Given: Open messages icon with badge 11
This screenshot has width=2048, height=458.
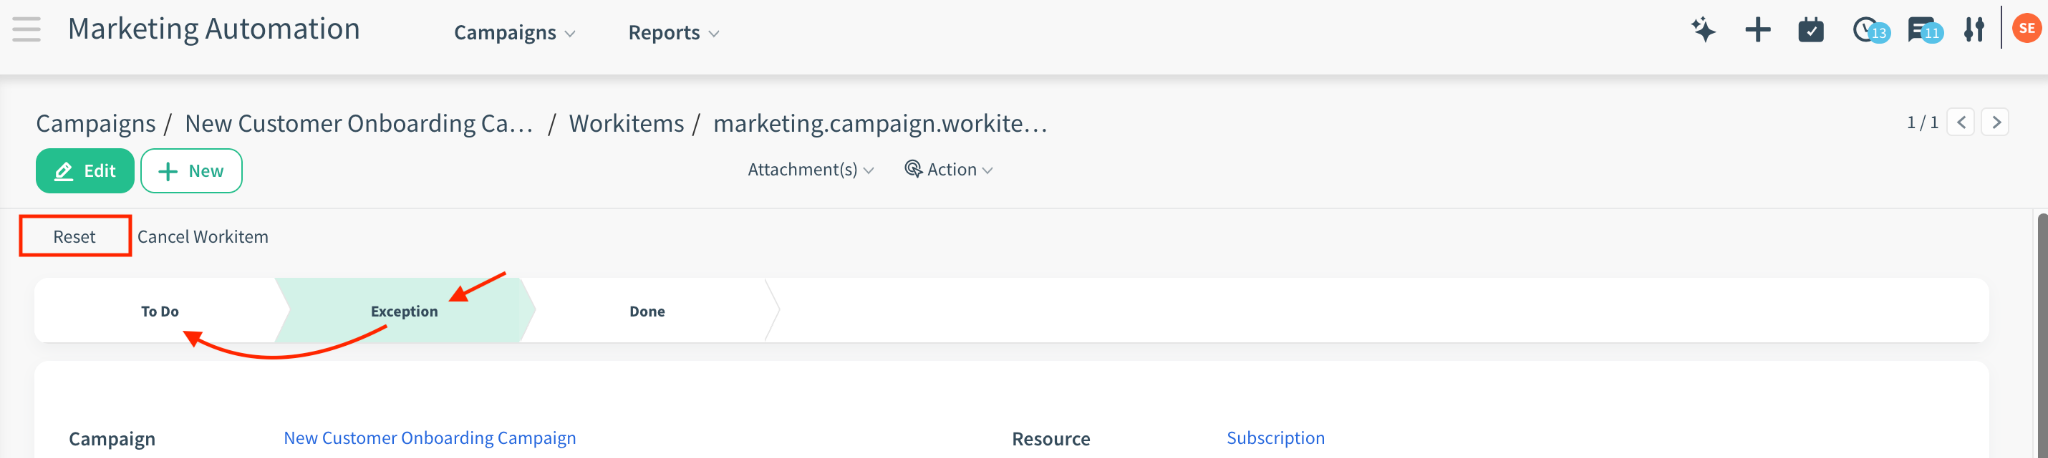Looking at the screenshot, I should point(1923,31).
